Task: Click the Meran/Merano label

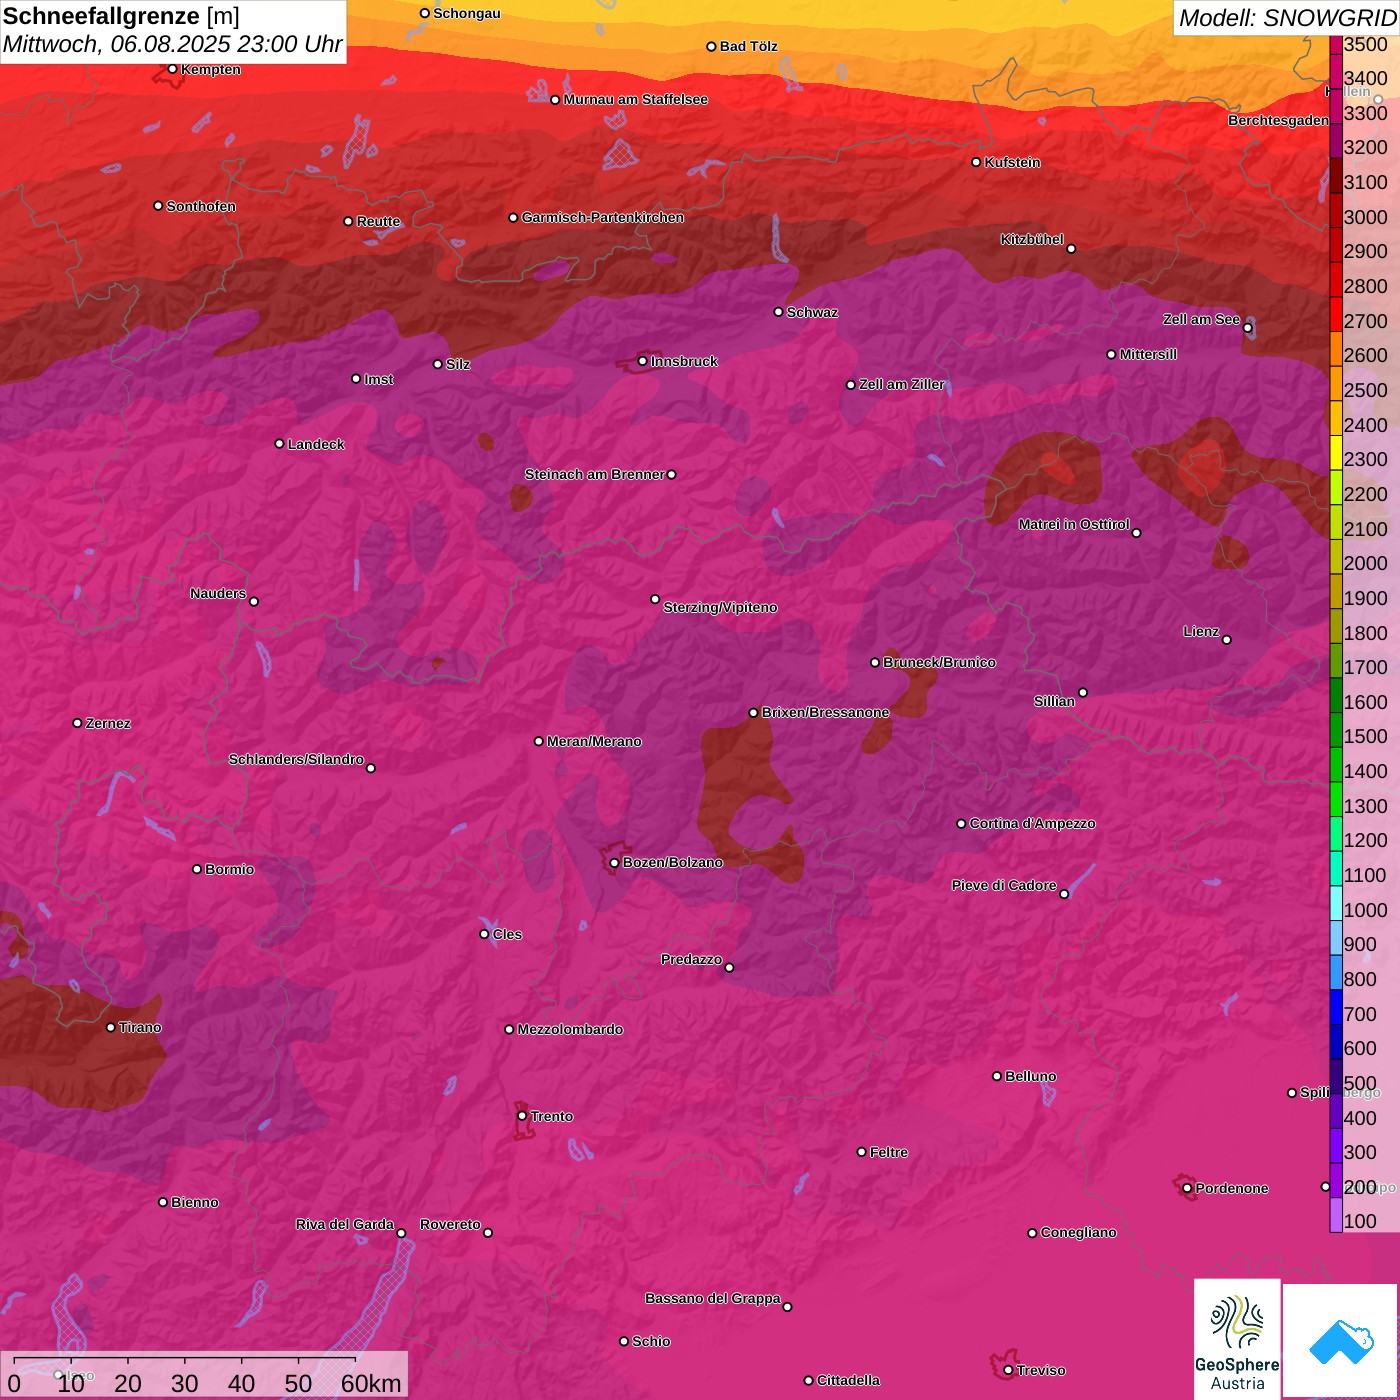Action: tap(594, 741)
